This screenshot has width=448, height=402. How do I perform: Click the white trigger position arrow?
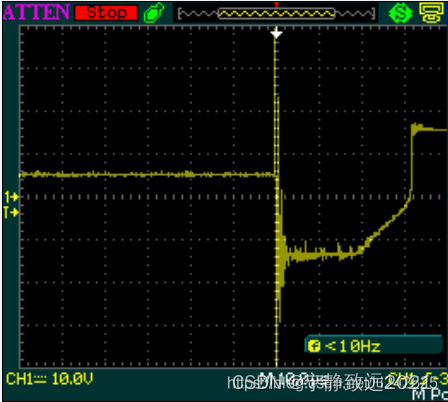coord(276,33)
